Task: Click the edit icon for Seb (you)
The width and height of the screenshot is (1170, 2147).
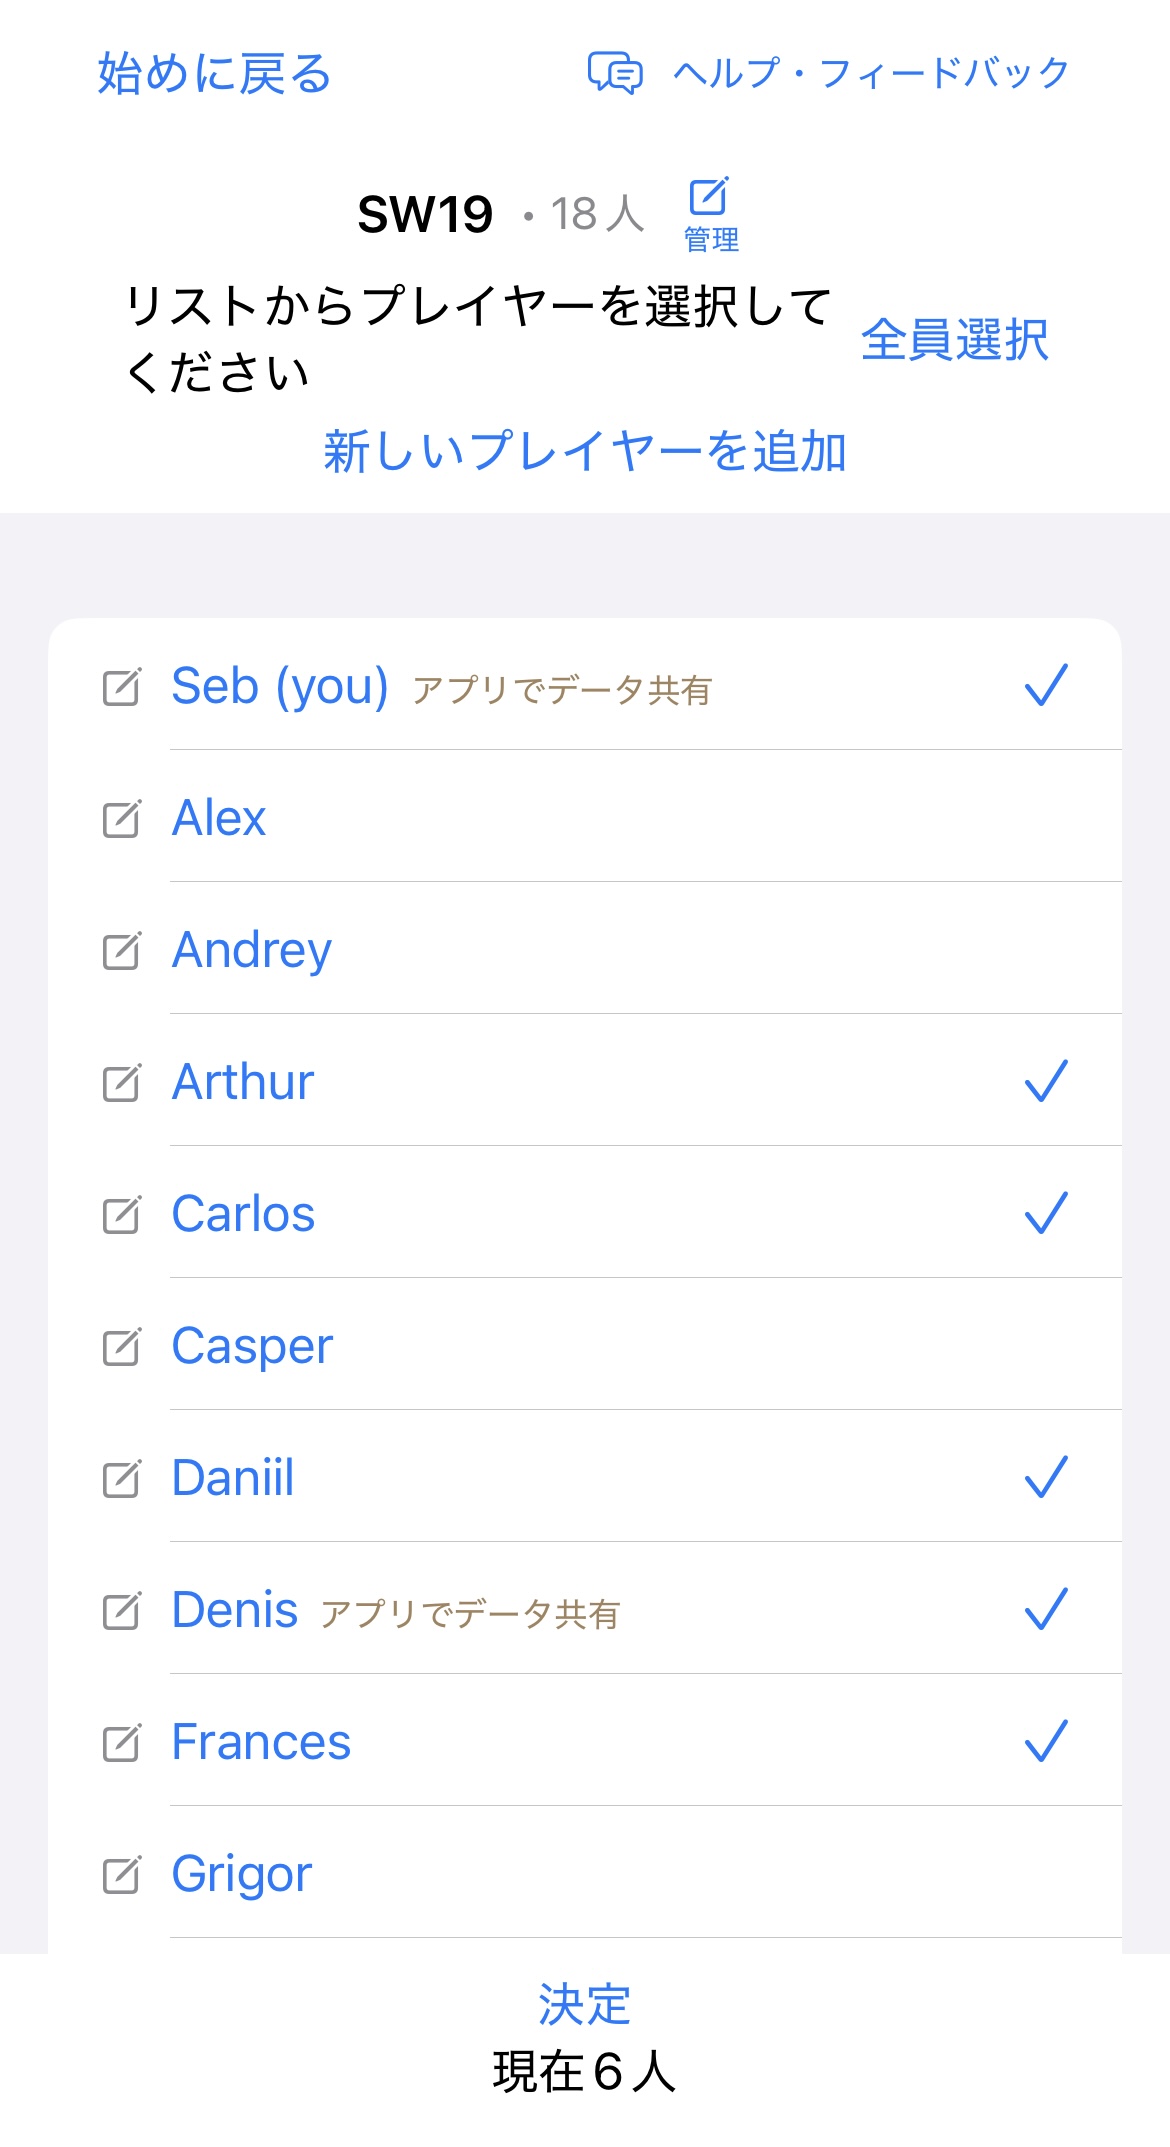Action: click(122, 687)
